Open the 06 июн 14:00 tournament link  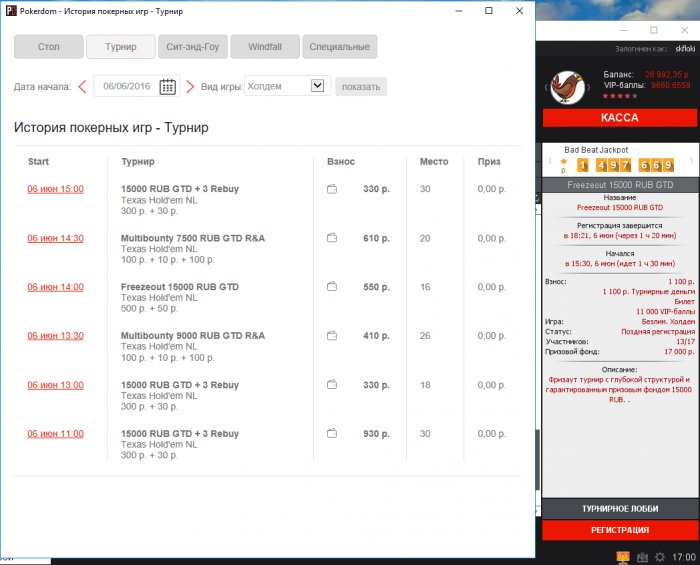[x=55, y=287]
